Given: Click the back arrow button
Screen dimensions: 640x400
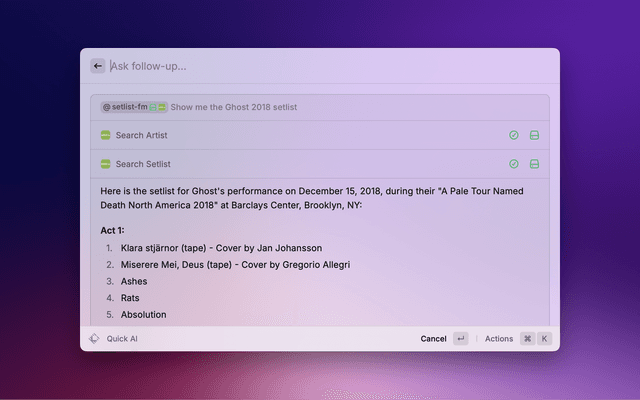Looking at the screenshot, I should [98, 66].
